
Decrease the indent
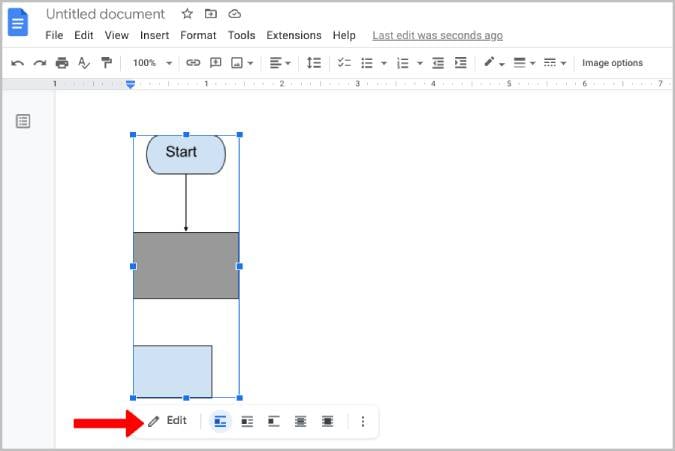coord(438,63)
